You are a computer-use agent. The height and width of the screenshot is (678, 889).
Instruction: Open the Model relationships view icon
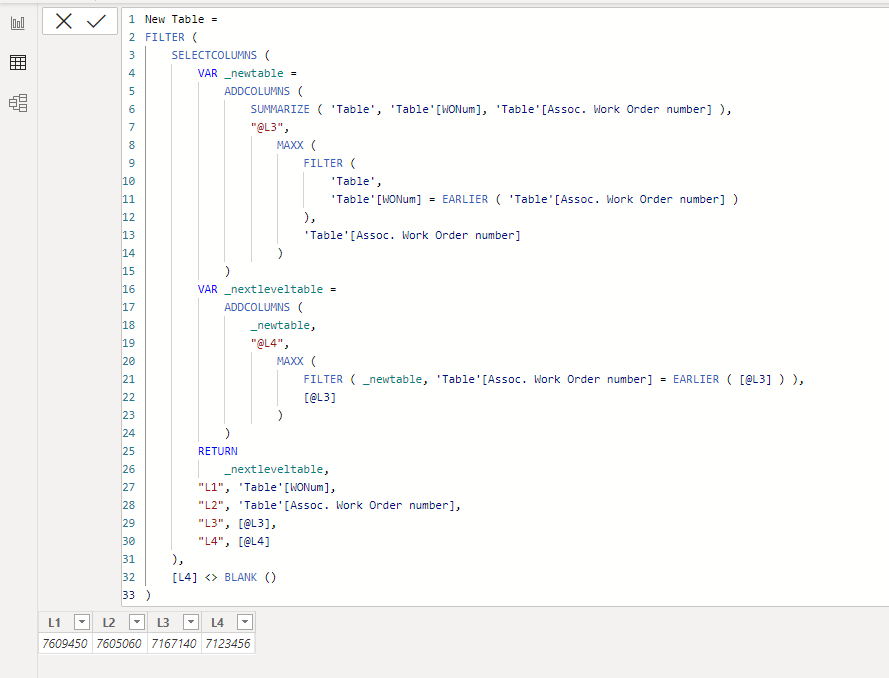18,103
